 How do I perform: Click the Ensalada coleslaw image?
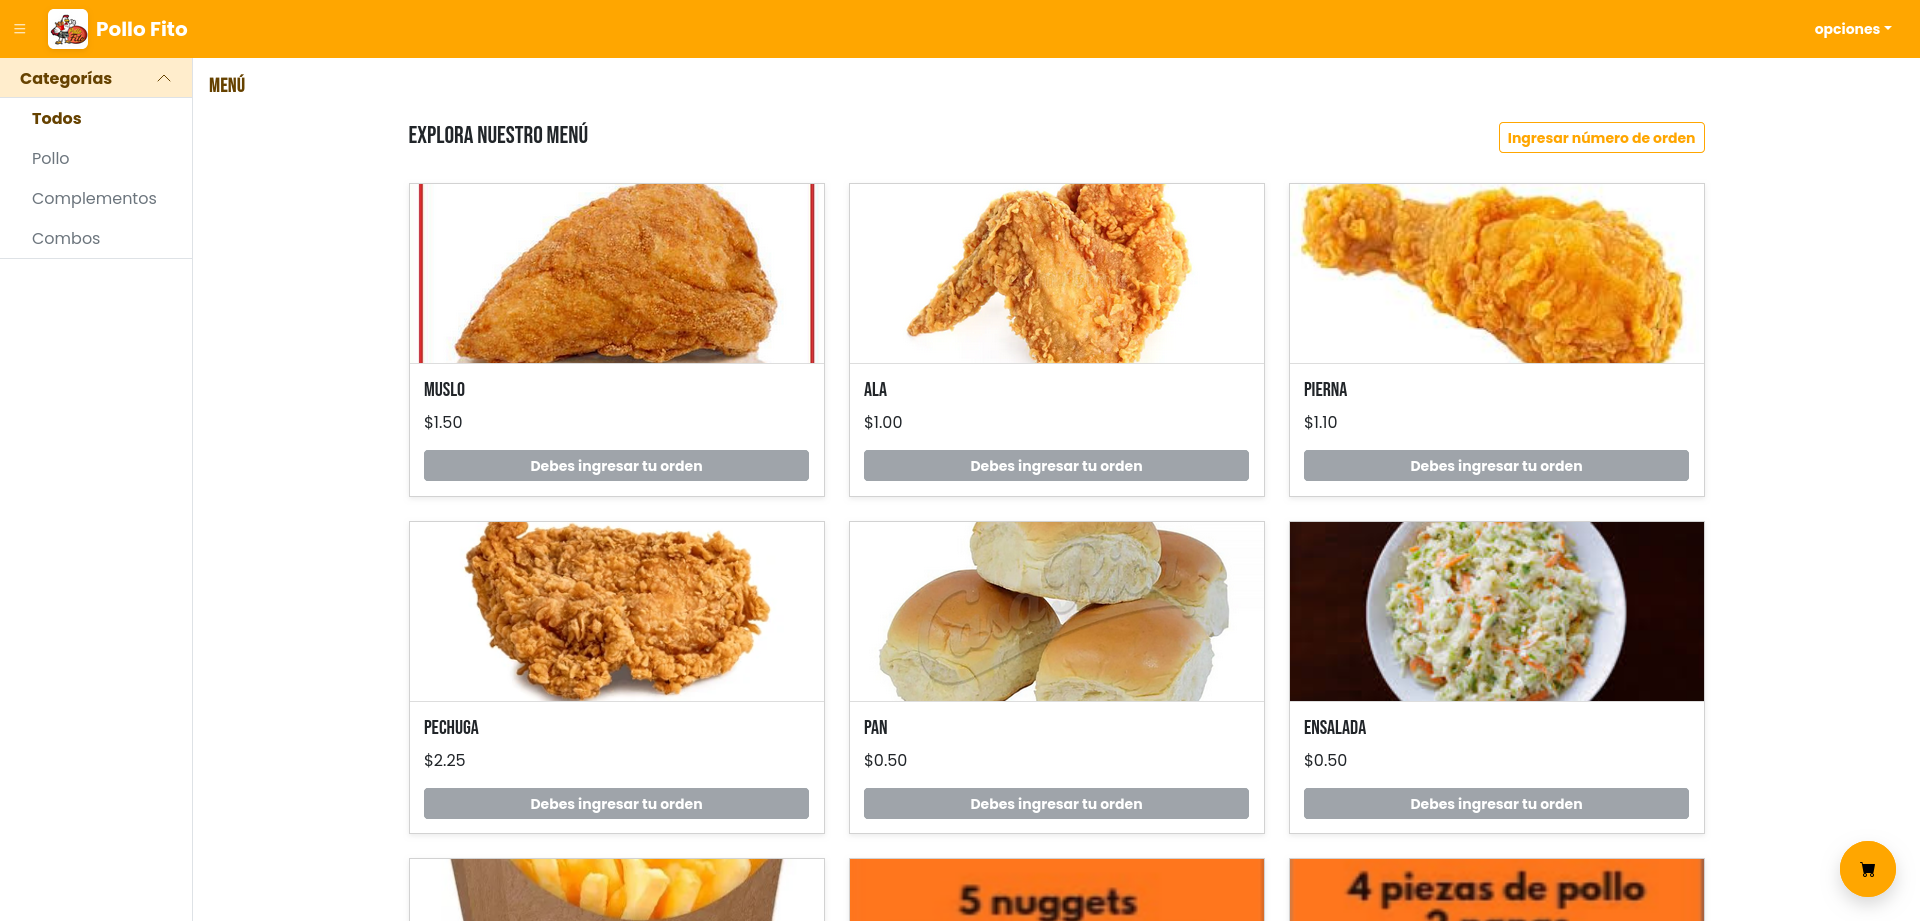[x=1497, y=611]
